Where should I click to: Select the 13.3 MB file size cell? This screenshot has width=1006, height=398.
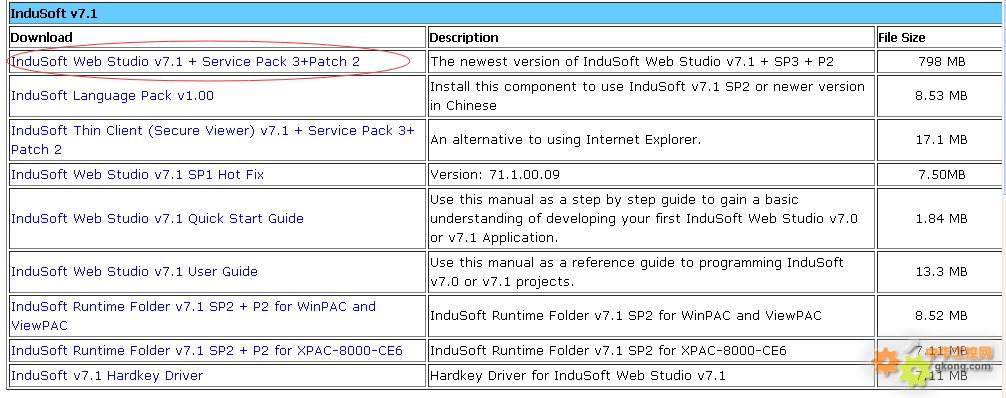(x=941, y=272)
